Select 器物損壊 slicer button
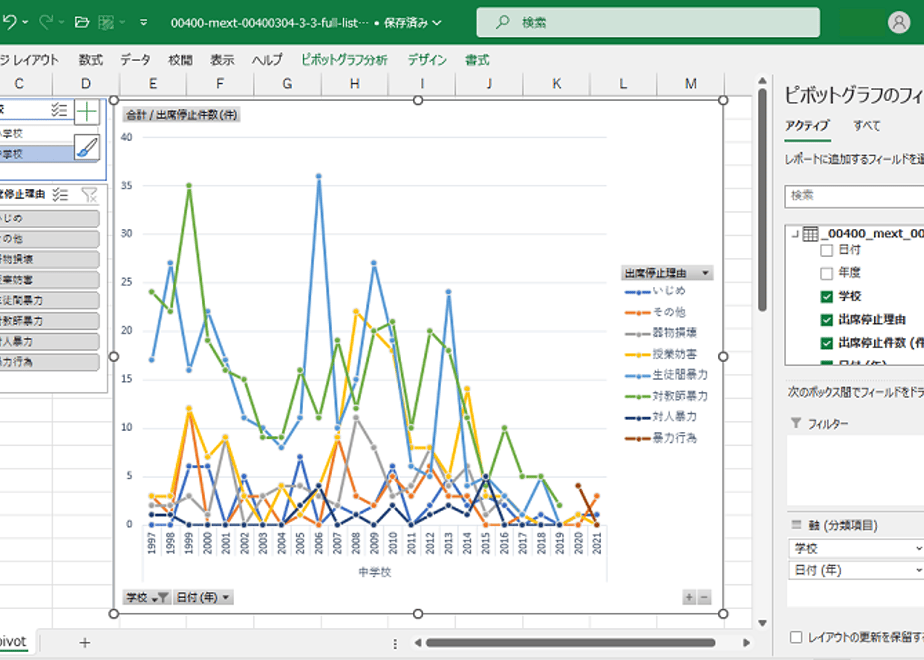The height and width of the screenshot is (660, 924). click(x=50, y=260)
